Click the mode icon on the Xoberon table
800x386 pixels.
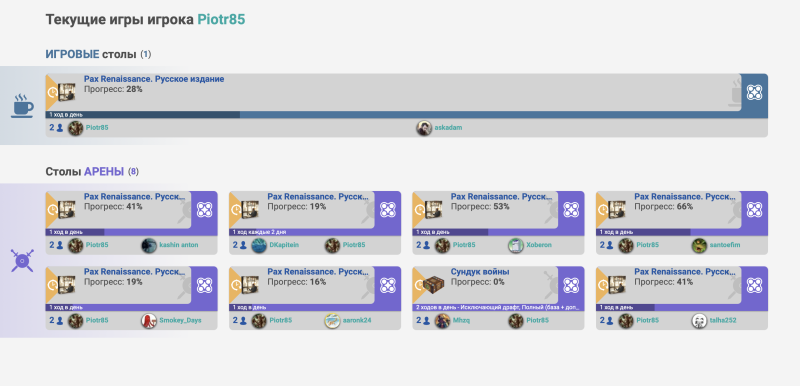tap(571, 210)
